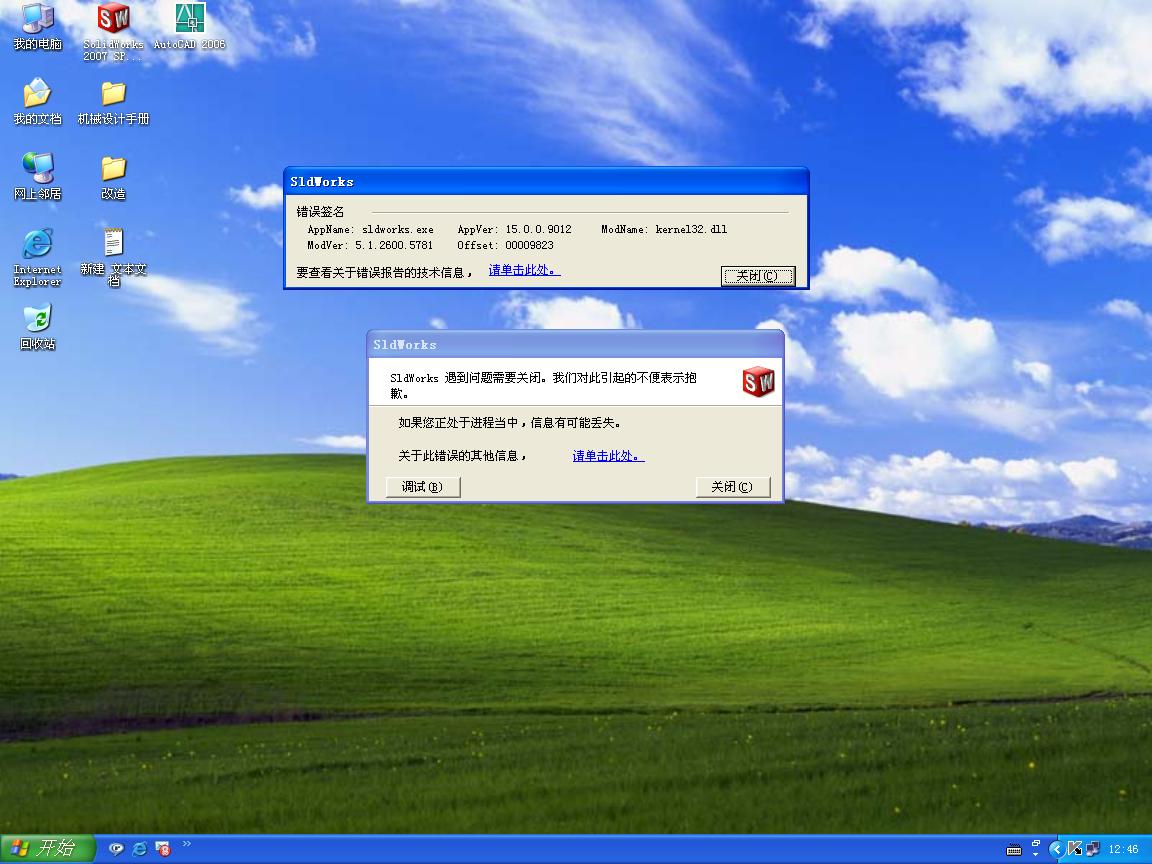Click the ModVer: 5.1.2600.5781 text

coord(370,245)
